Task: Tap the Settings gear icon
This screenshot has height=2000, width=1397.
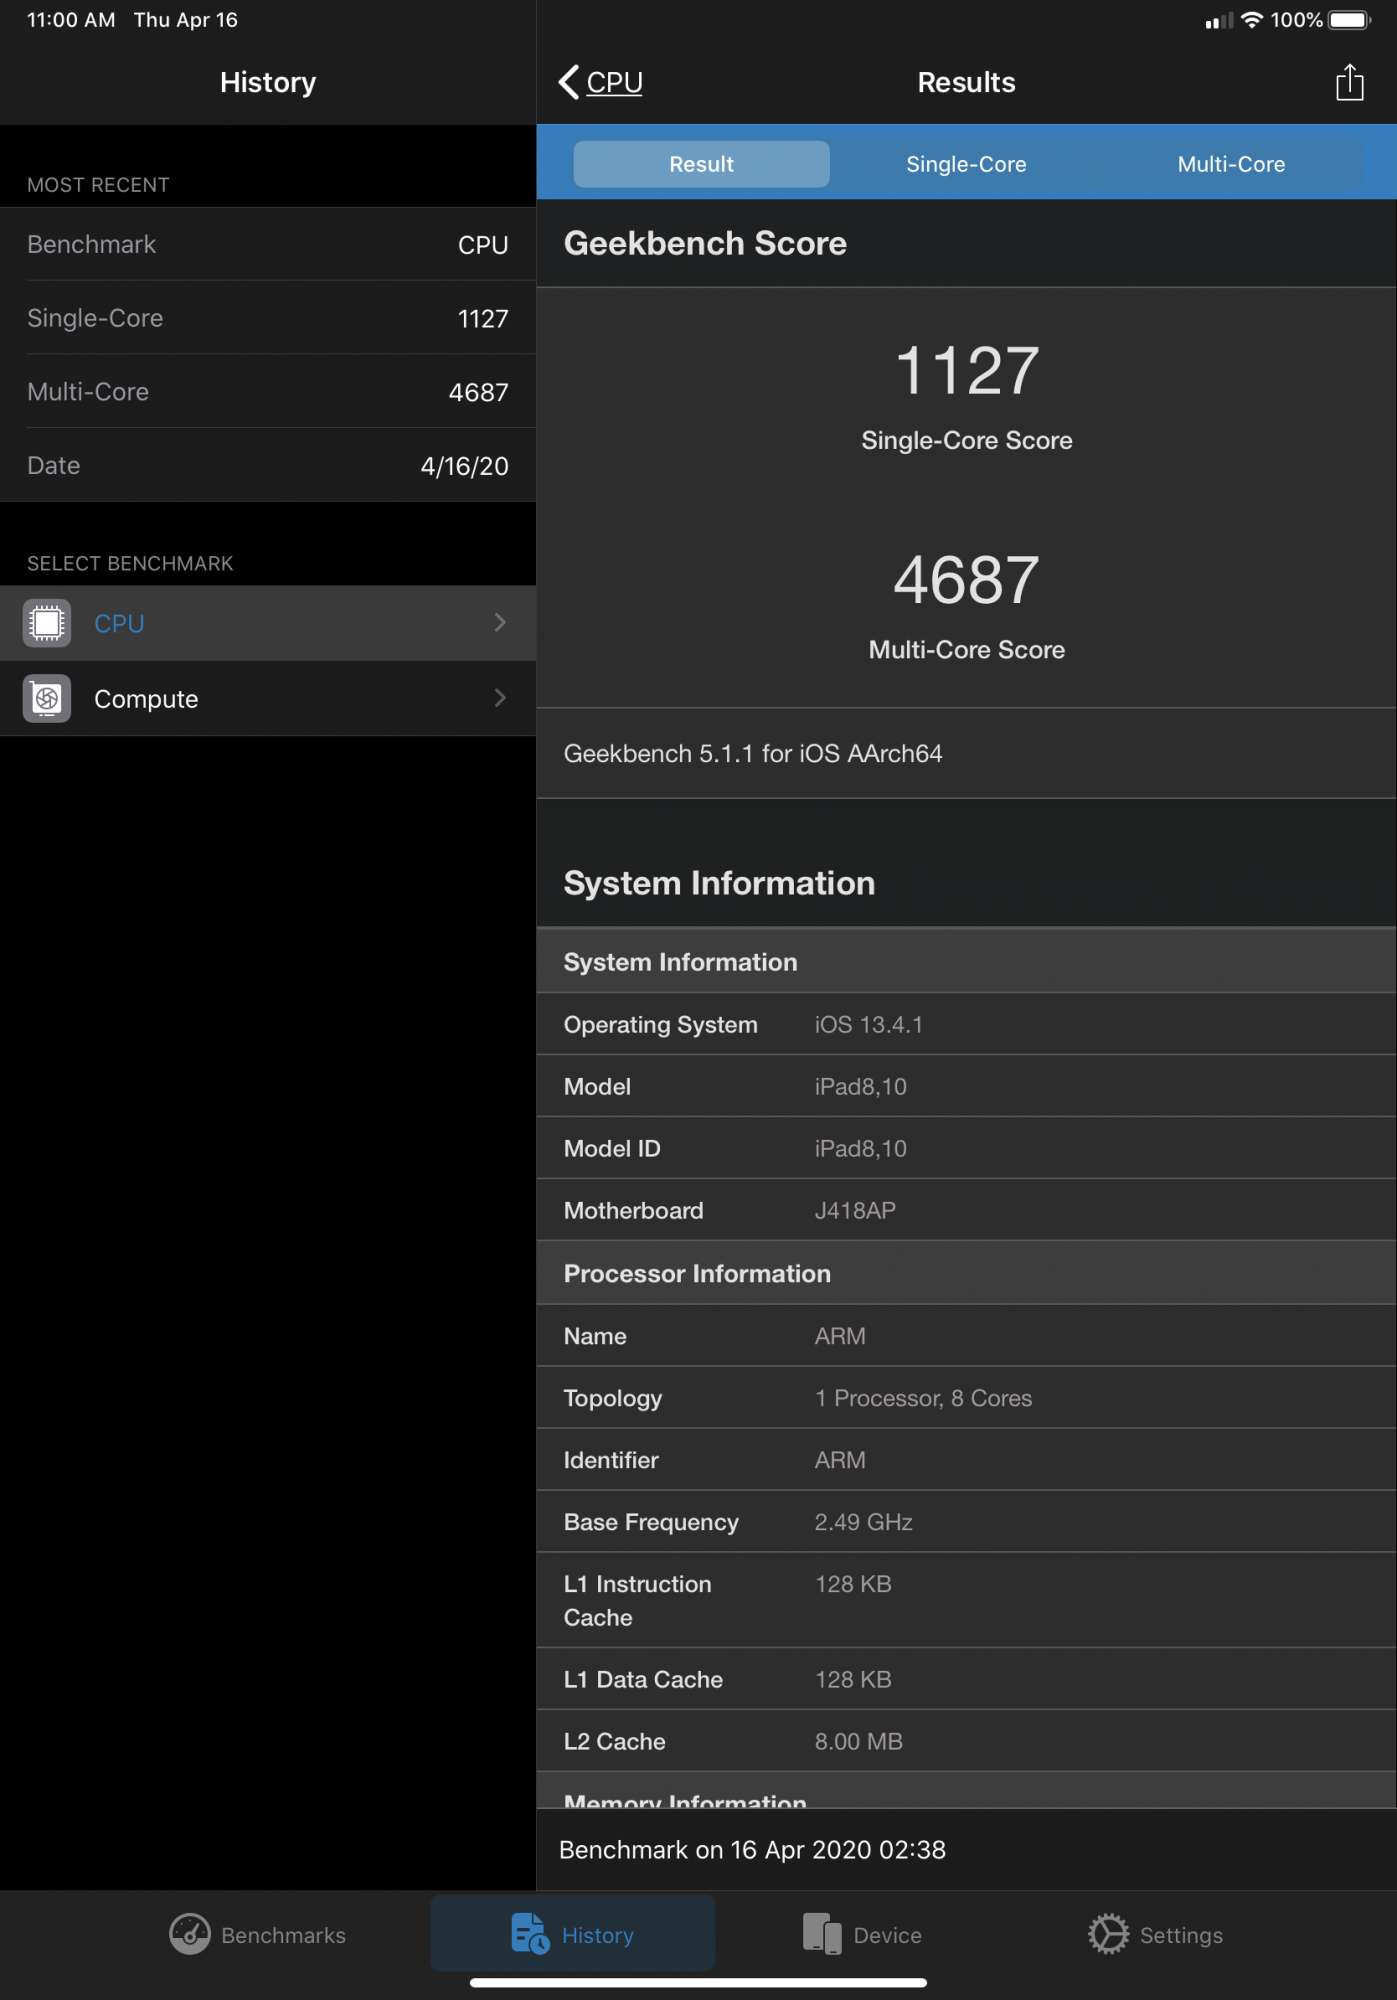Action: coord(1108,1934)
